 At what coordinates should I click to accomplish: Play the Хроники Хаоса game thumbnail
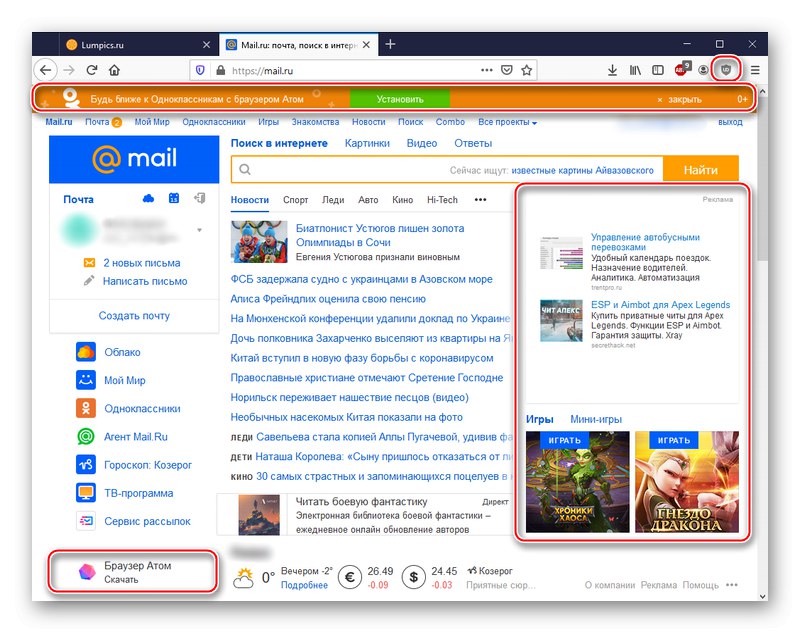point(578,482)
